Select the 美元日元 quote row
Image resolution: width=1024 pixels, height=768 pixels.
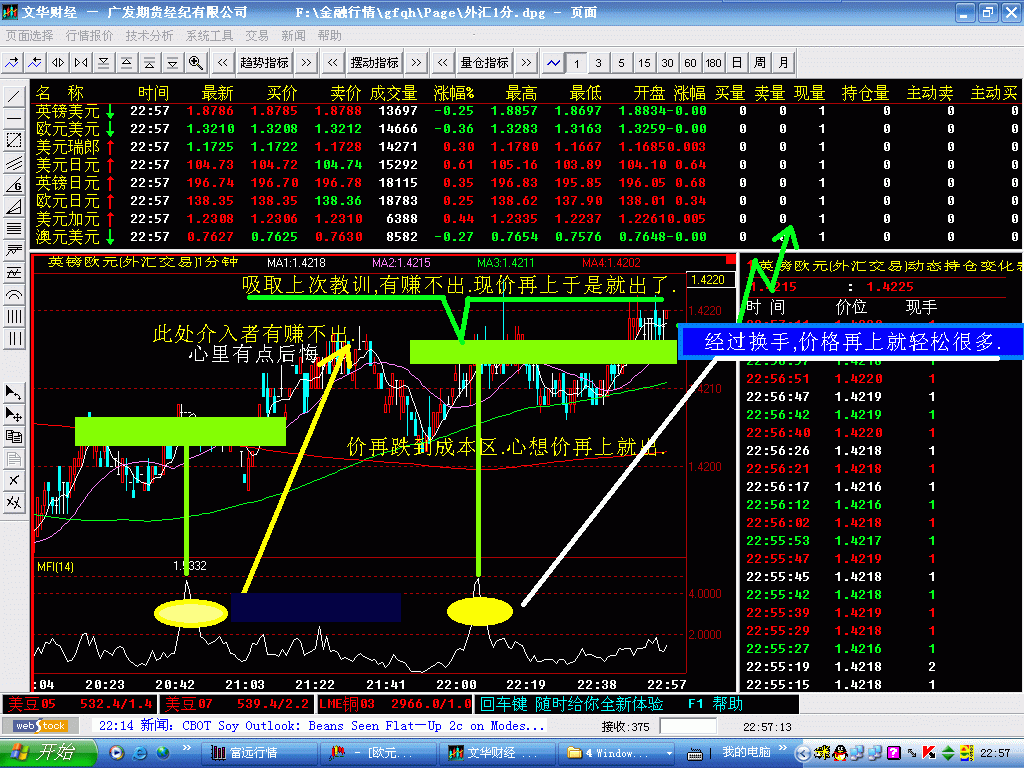[526, 165]
